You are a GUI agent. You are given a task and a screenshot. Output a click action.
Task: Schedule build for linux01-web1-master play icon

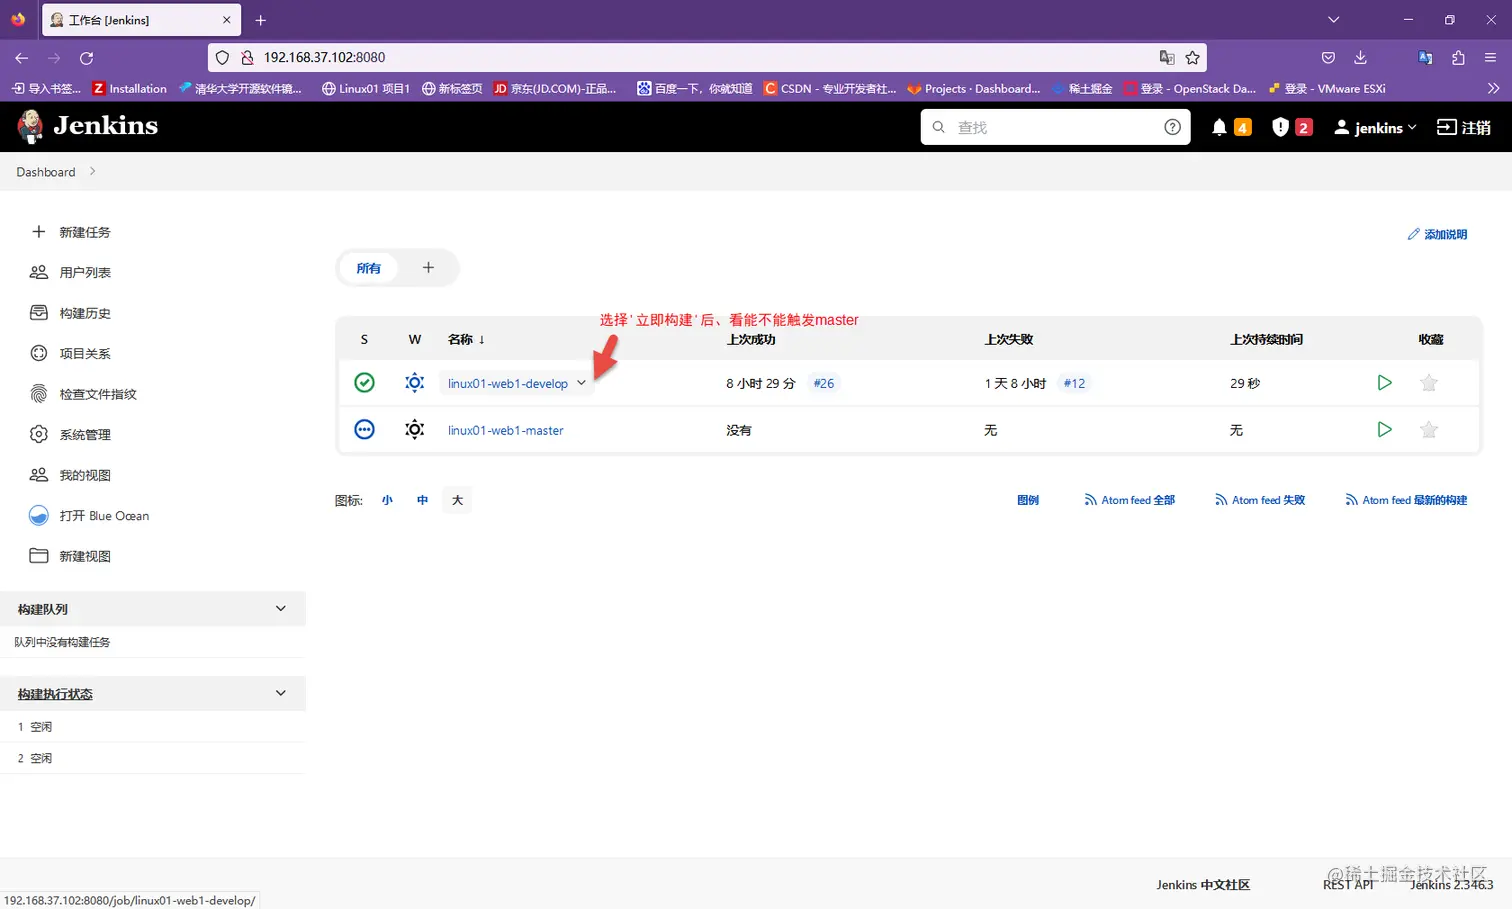click(1385, 429)
